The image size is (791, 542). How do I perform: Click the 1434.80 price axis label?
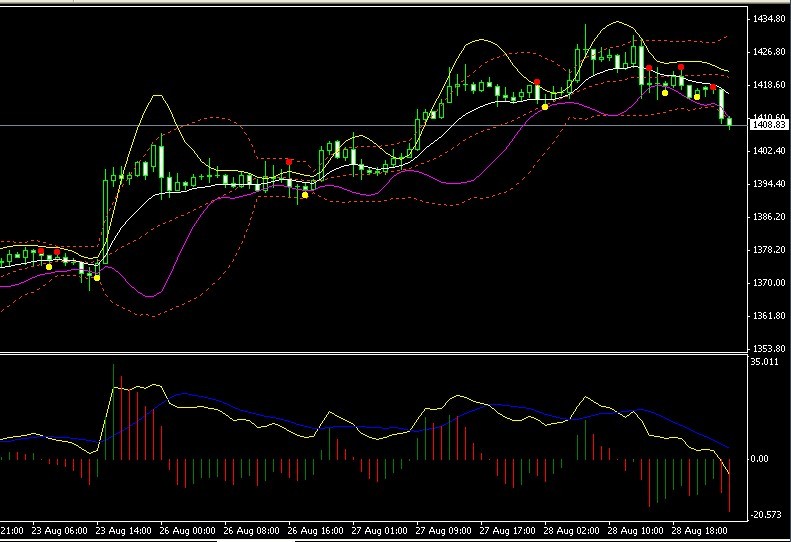coord(769,19)
